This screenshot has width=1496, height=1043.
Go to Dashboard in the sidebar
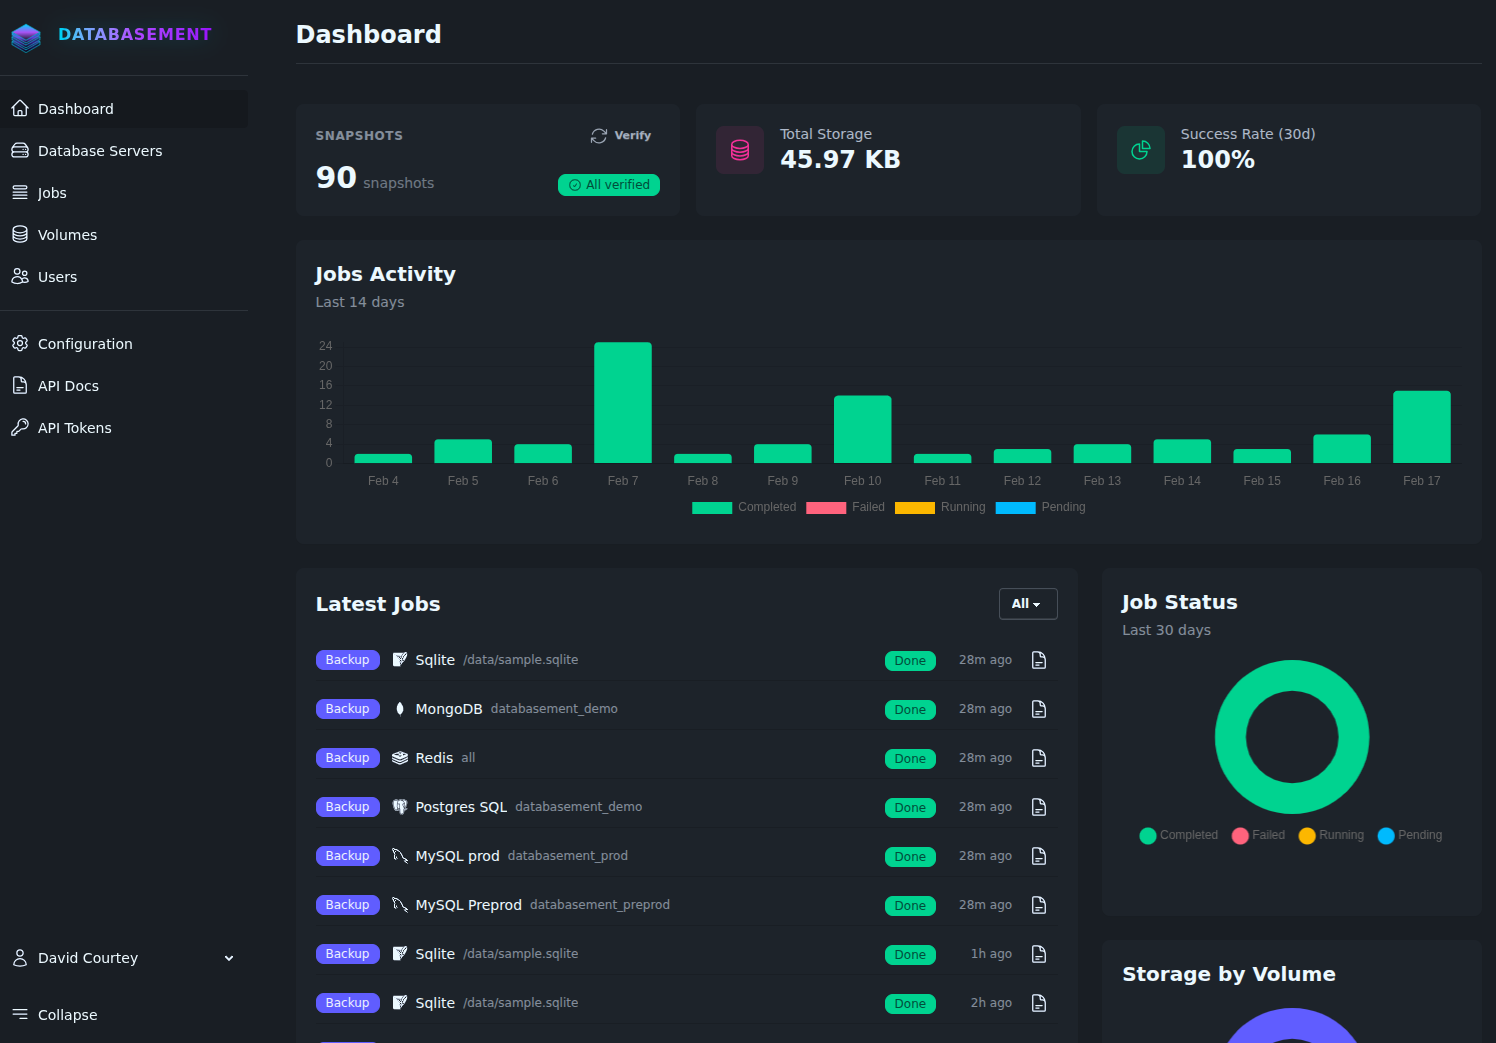pyautogui.click(x=124, y=108)
